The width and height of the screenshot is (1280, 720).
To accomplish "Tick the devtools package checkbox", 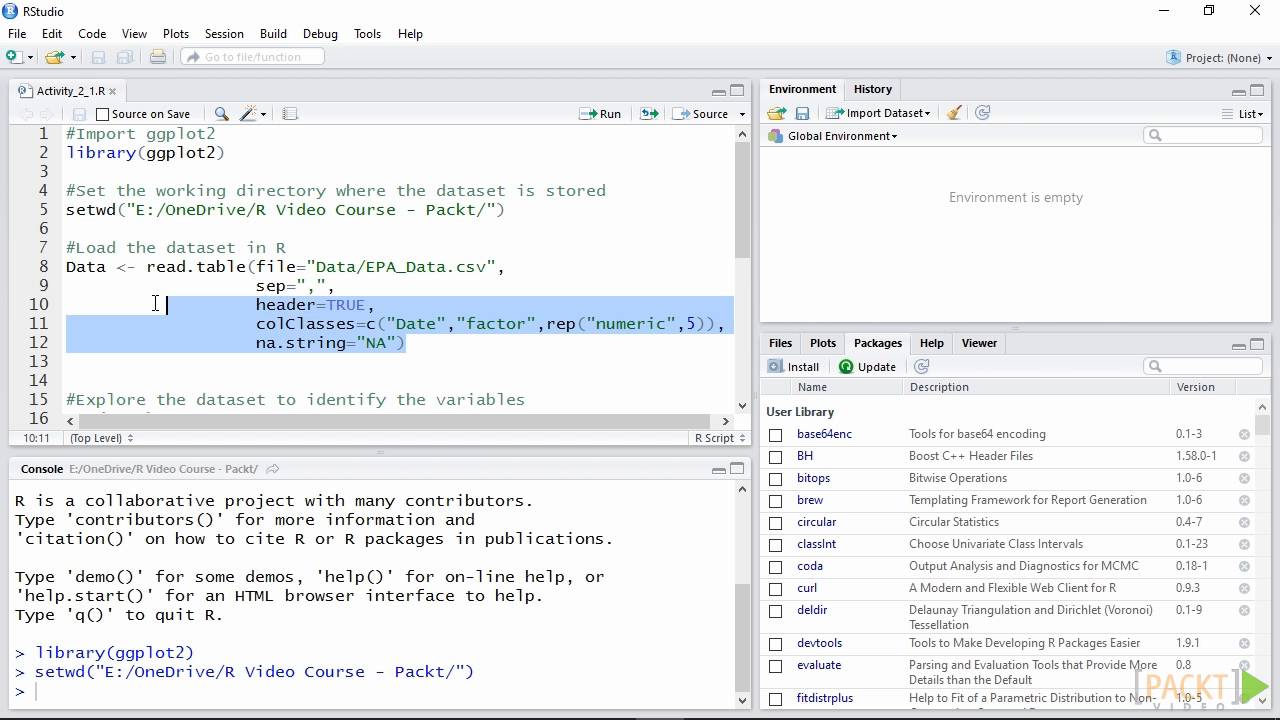I will click(x=776, y=643).
